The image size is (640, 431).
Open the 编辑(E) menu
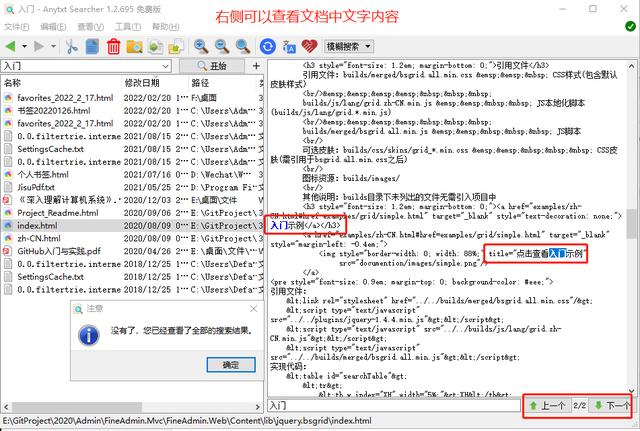pyautogui.click(x=53, y=27)
